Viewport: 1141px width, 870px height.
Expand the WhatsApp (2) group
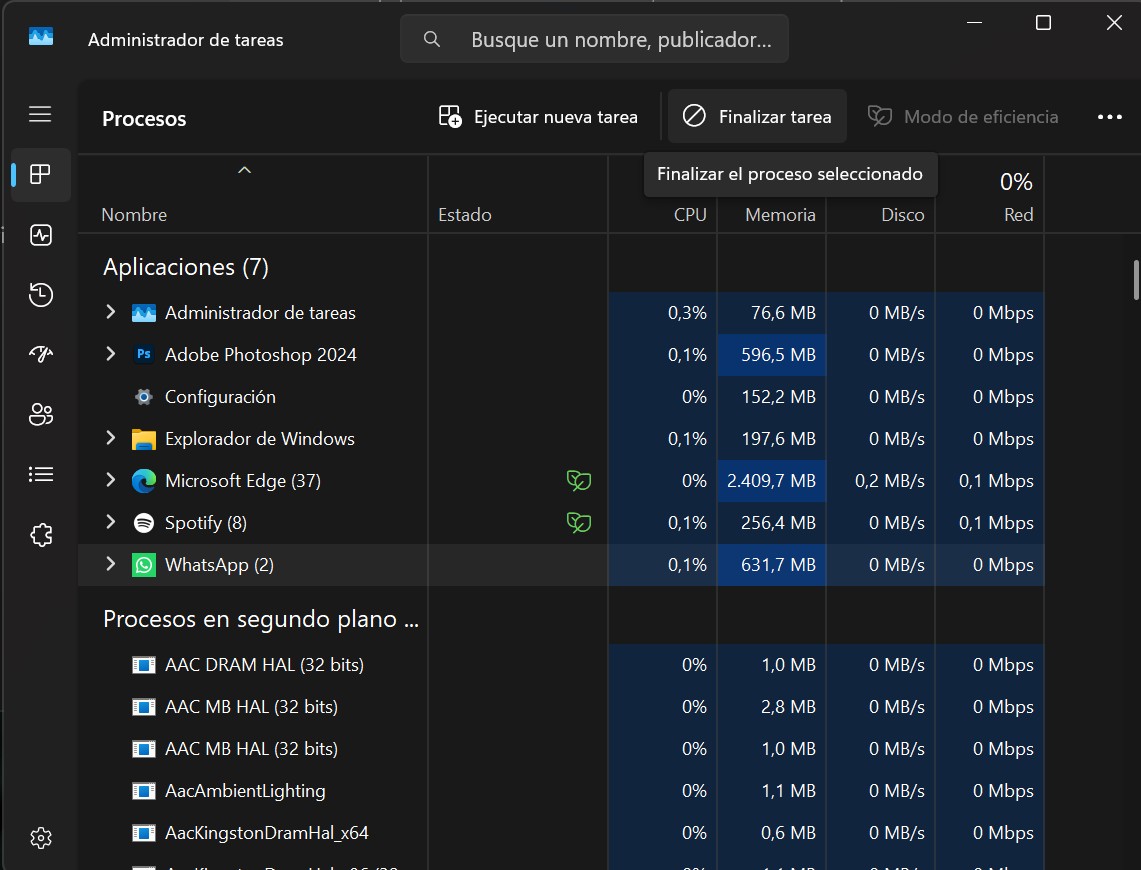click(x=111, y=564)
